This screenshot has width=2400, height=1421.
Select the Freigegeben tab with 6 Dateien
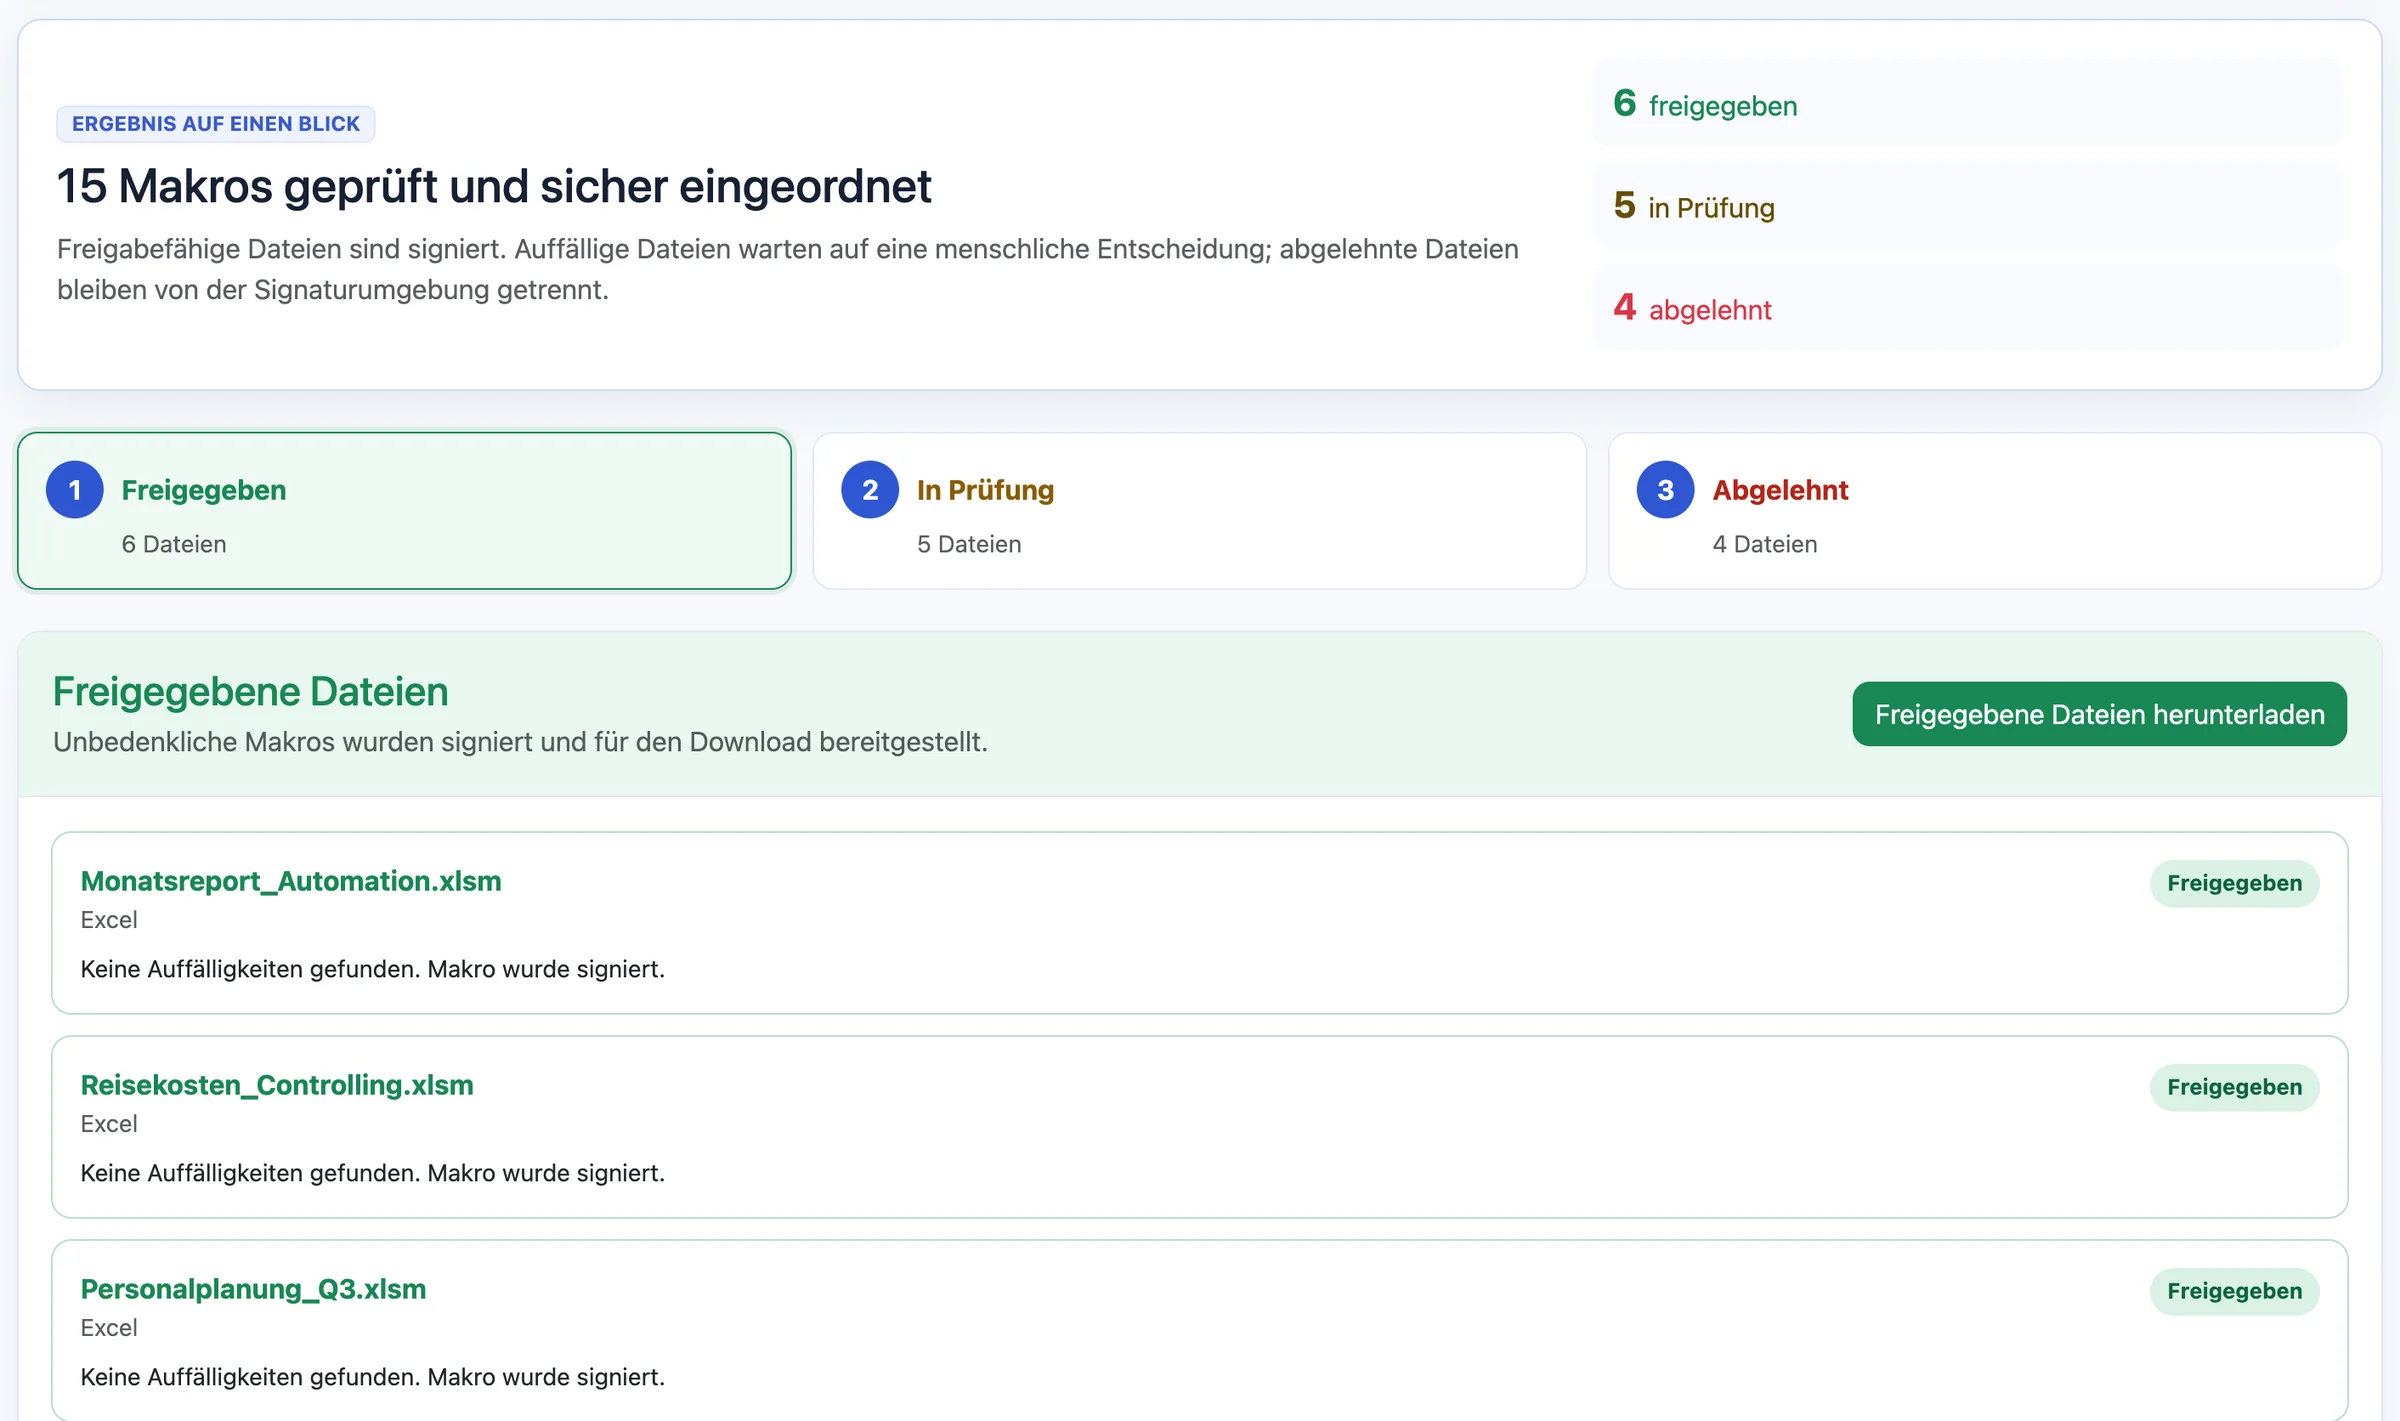tap(404, 511)
